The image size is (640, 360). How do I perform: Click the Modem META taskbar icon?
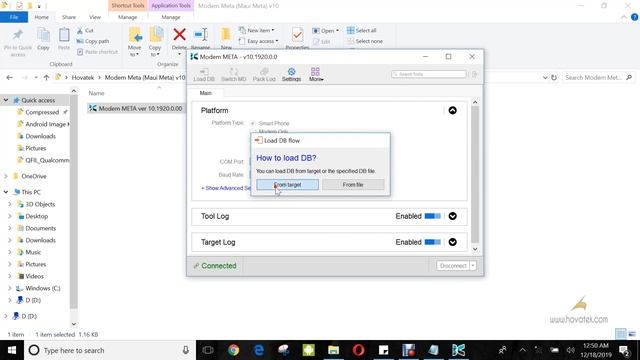pyautogui.click(x=458, y=350)
